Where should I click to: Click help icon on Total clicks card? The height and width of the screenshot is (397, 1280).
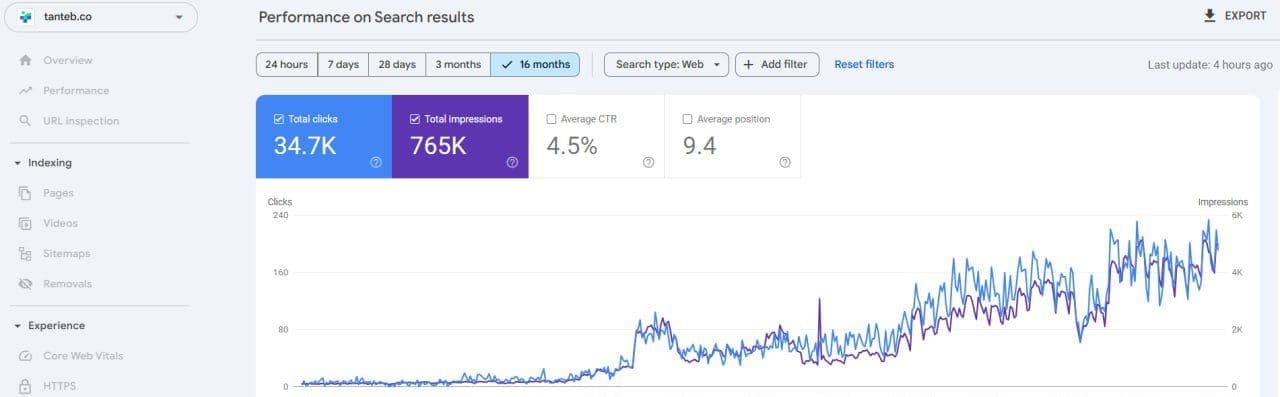coord(376,162)
